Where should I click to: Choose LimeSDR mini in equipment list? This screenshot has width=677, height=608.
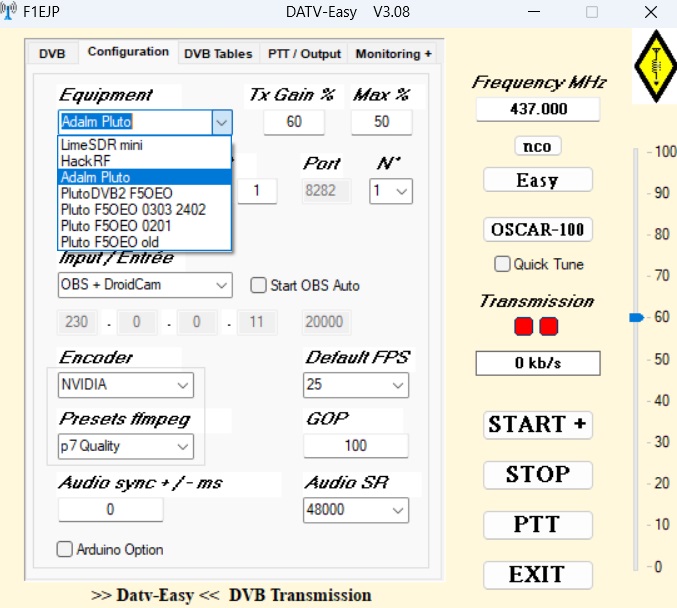[x=101, y=145]
